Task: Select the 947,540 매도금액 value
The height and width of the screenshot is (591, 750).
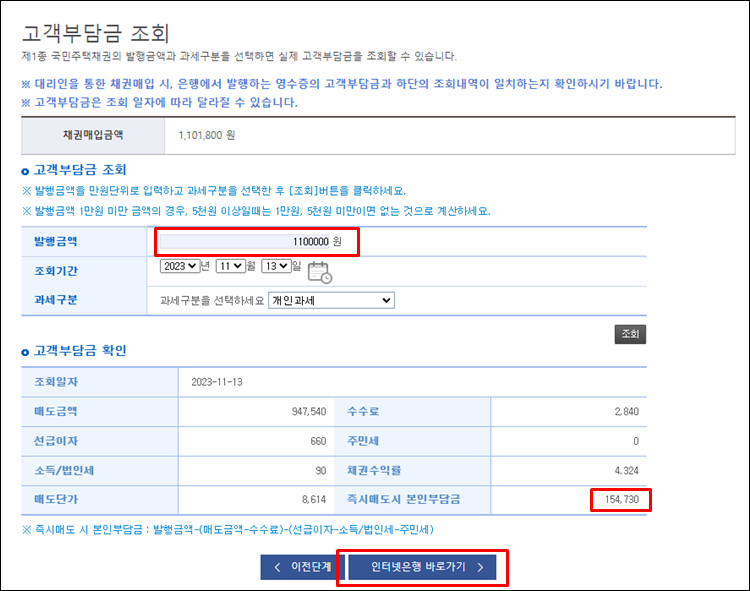Action: [x=309, y=411]
